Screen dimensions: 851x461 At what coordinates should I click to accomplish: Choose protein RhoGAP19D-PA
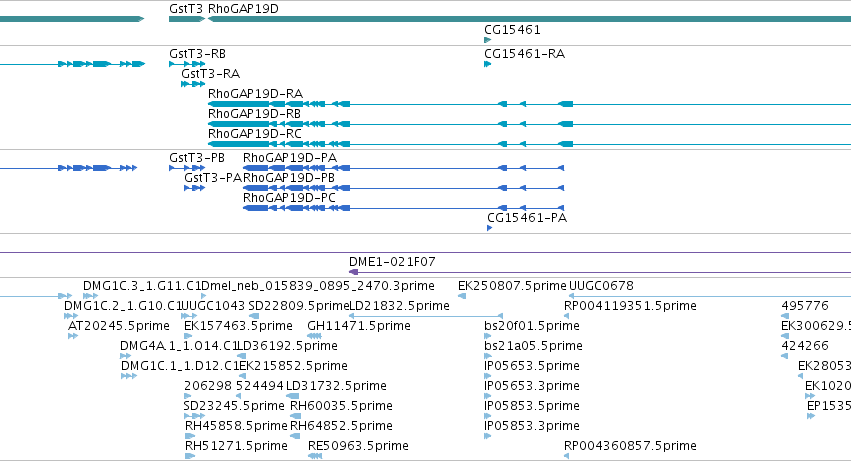pyautogui.click(x=290, y=158)
